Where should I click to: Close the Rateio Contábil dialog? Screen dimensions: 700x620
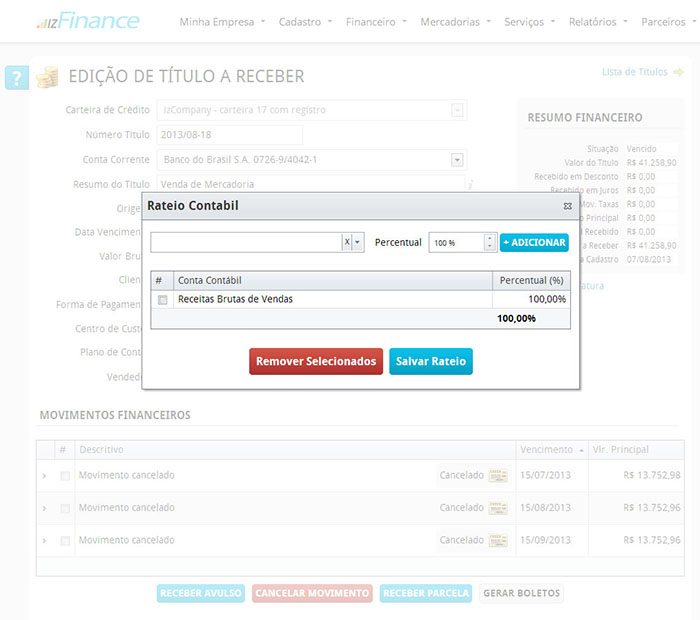(567, 206)
